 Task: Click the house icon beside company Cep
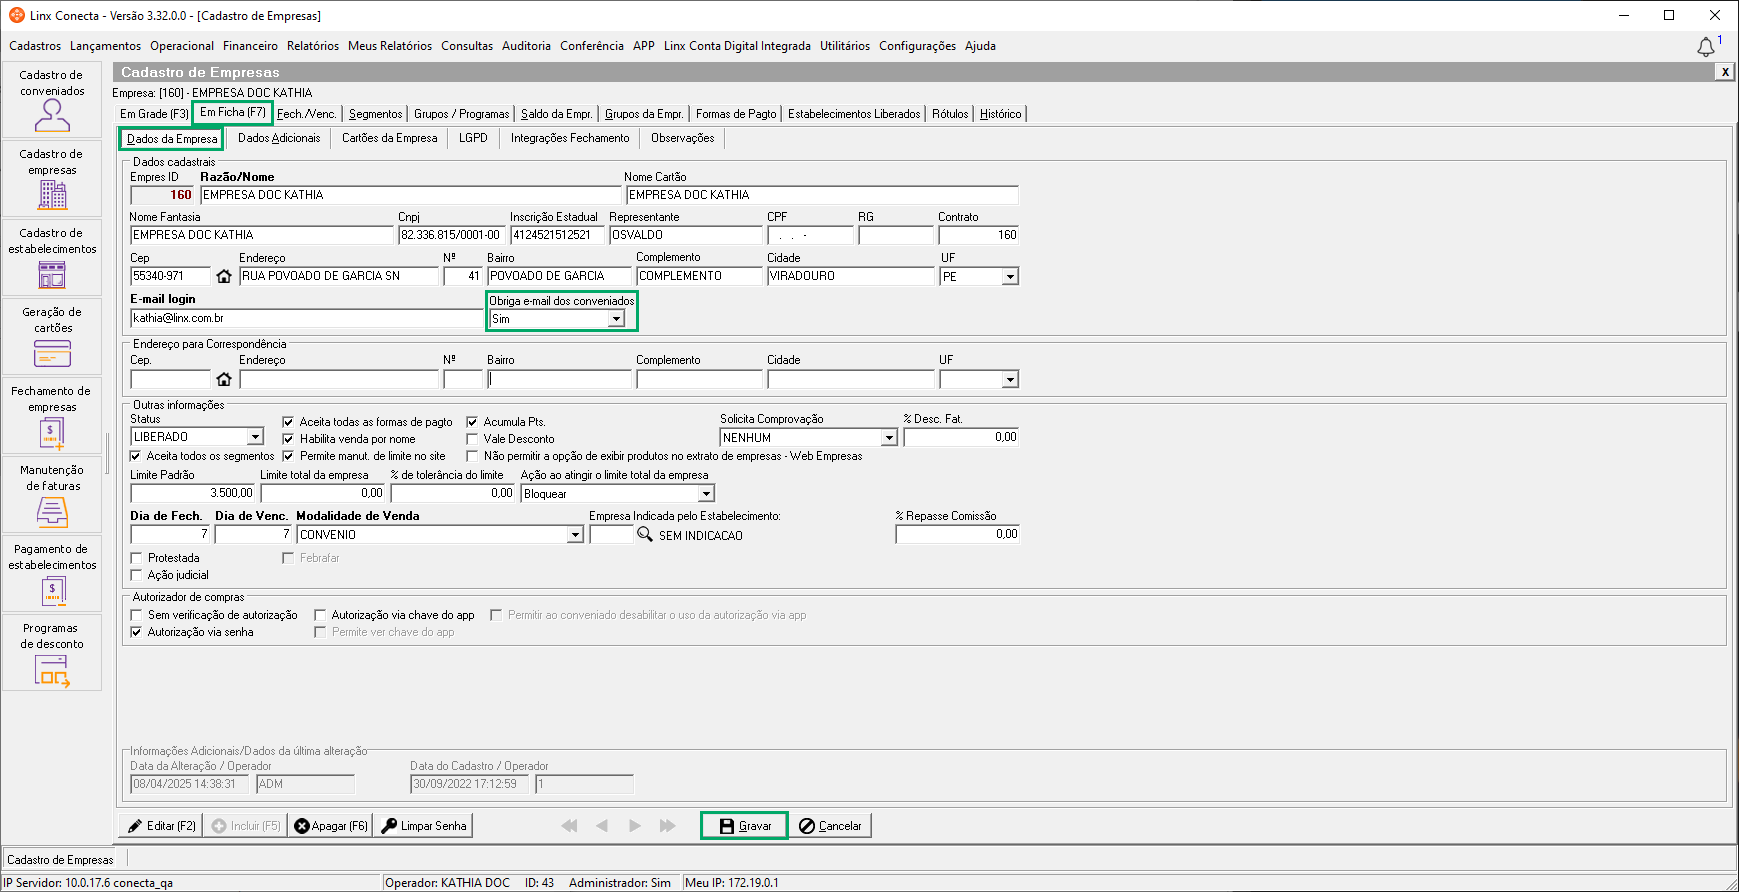click(224, 276)
